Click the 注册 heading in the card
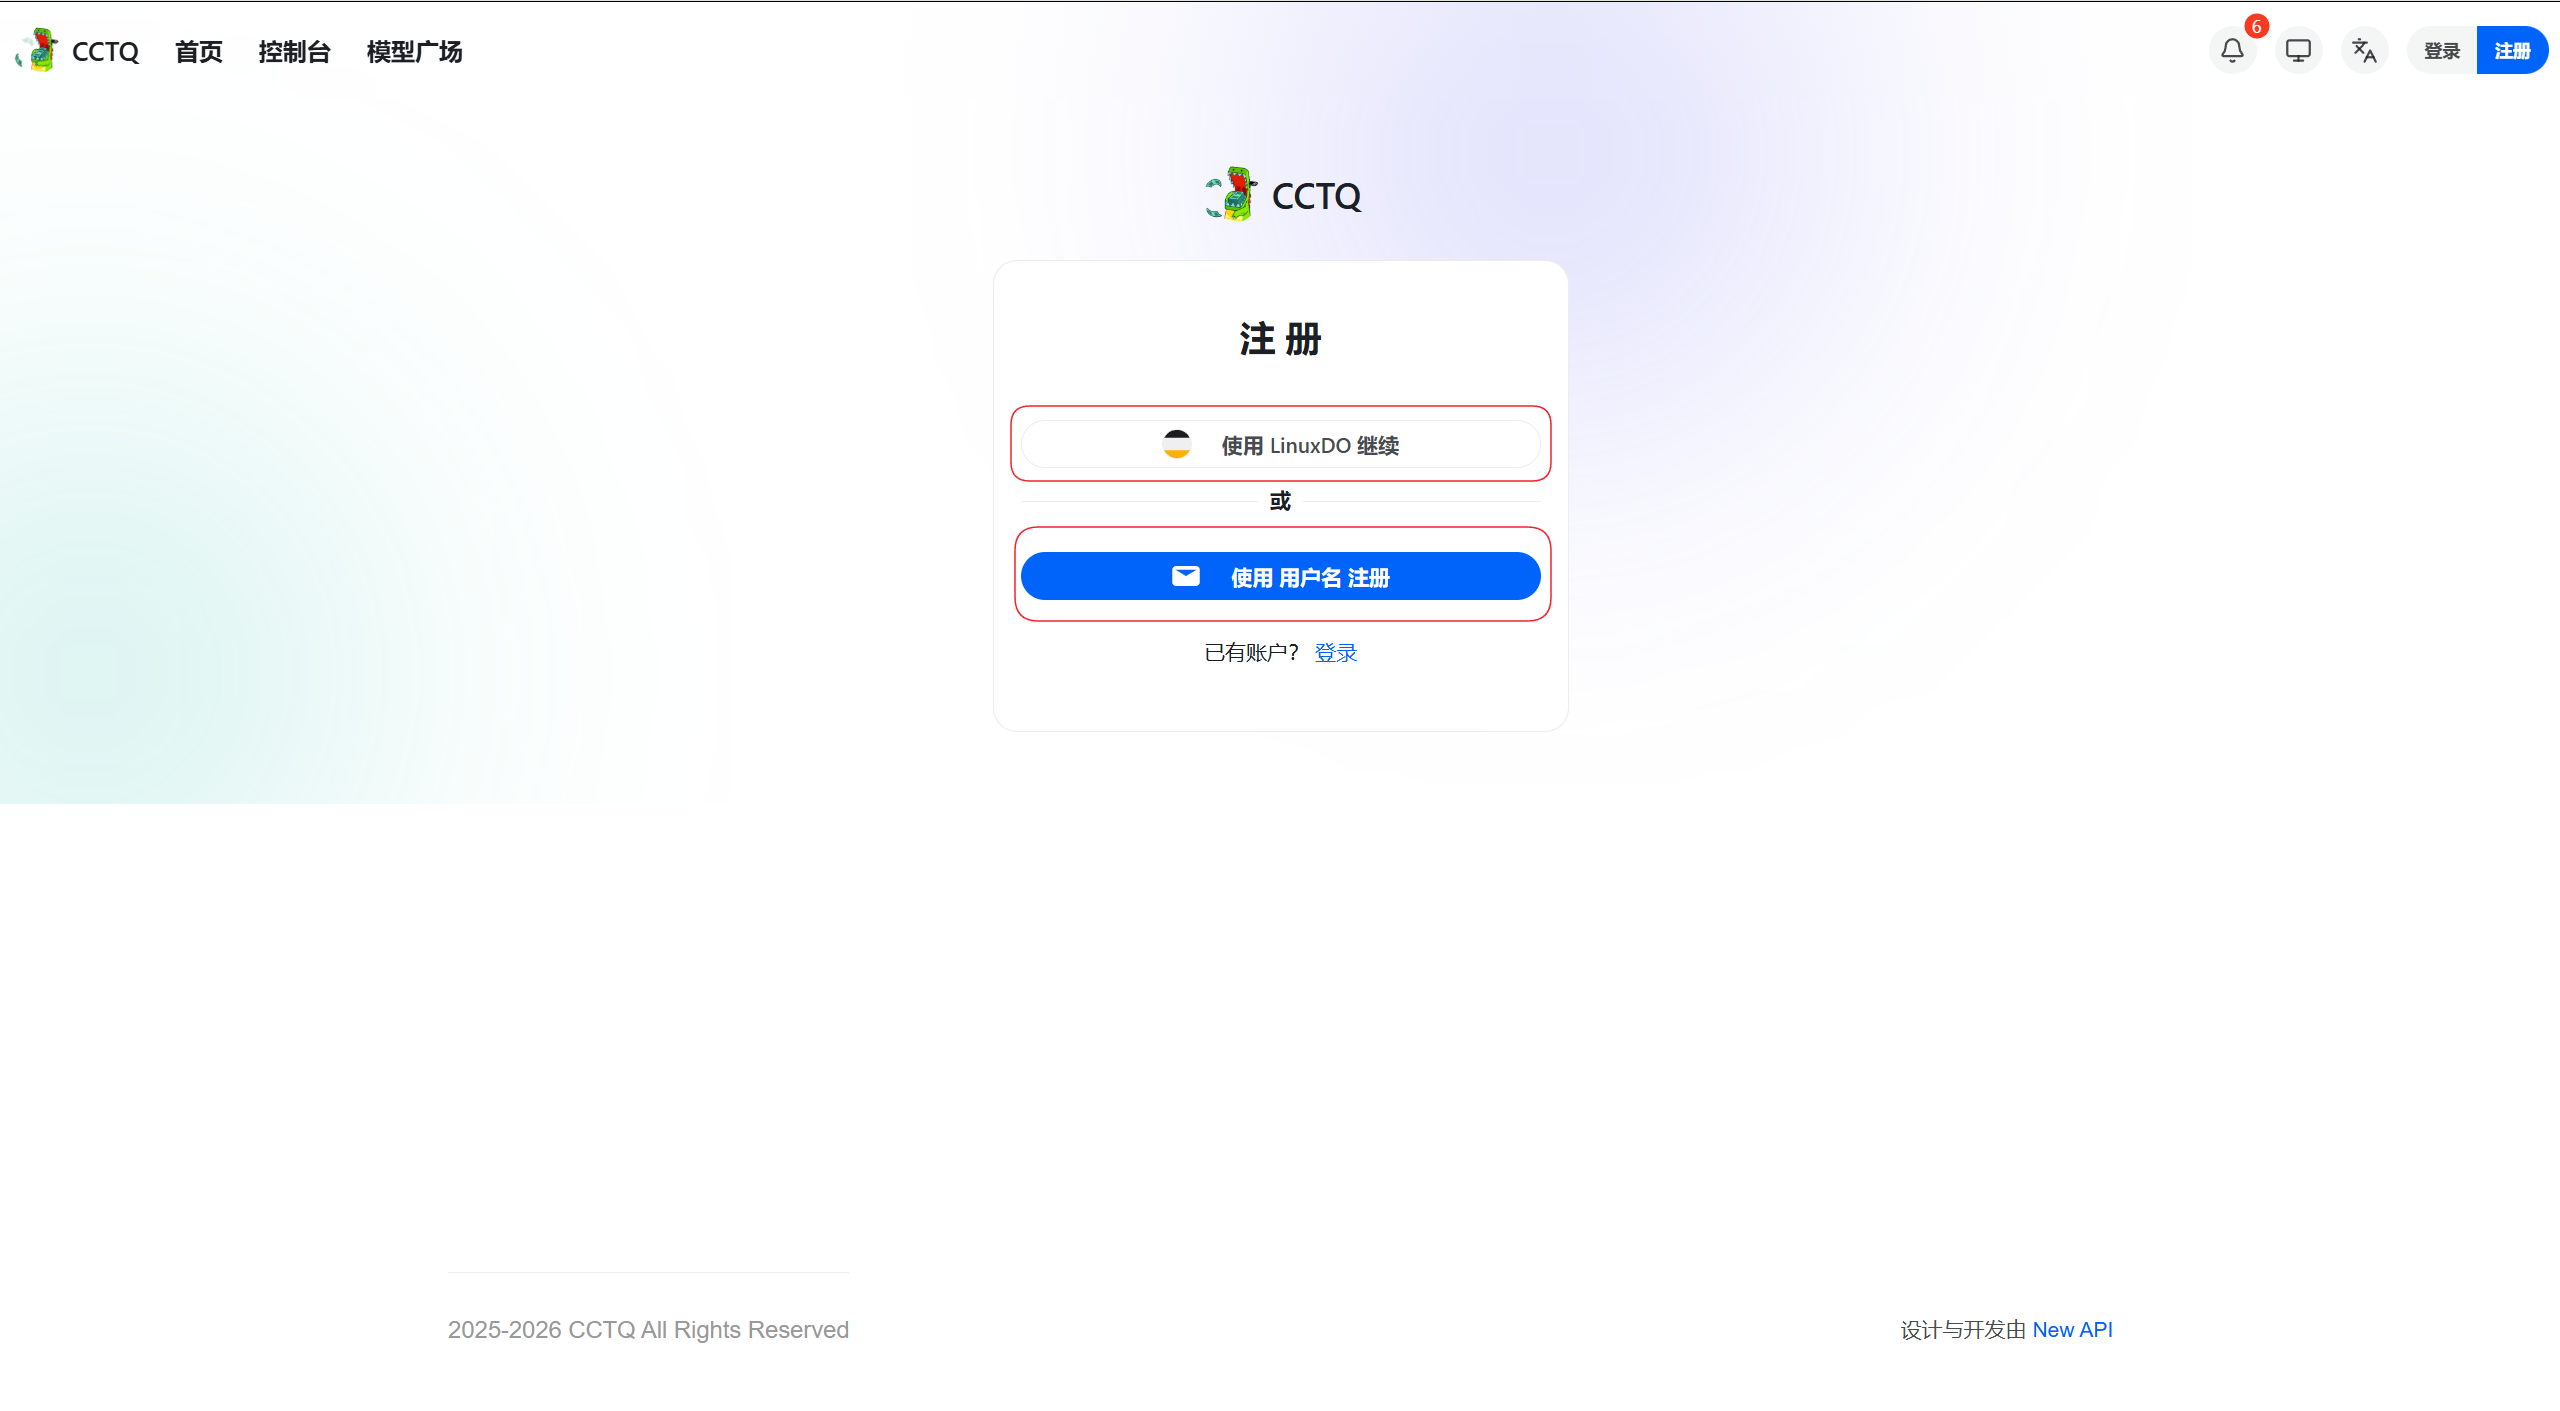2560x1411 pixels. click(x=1280, y=339)
